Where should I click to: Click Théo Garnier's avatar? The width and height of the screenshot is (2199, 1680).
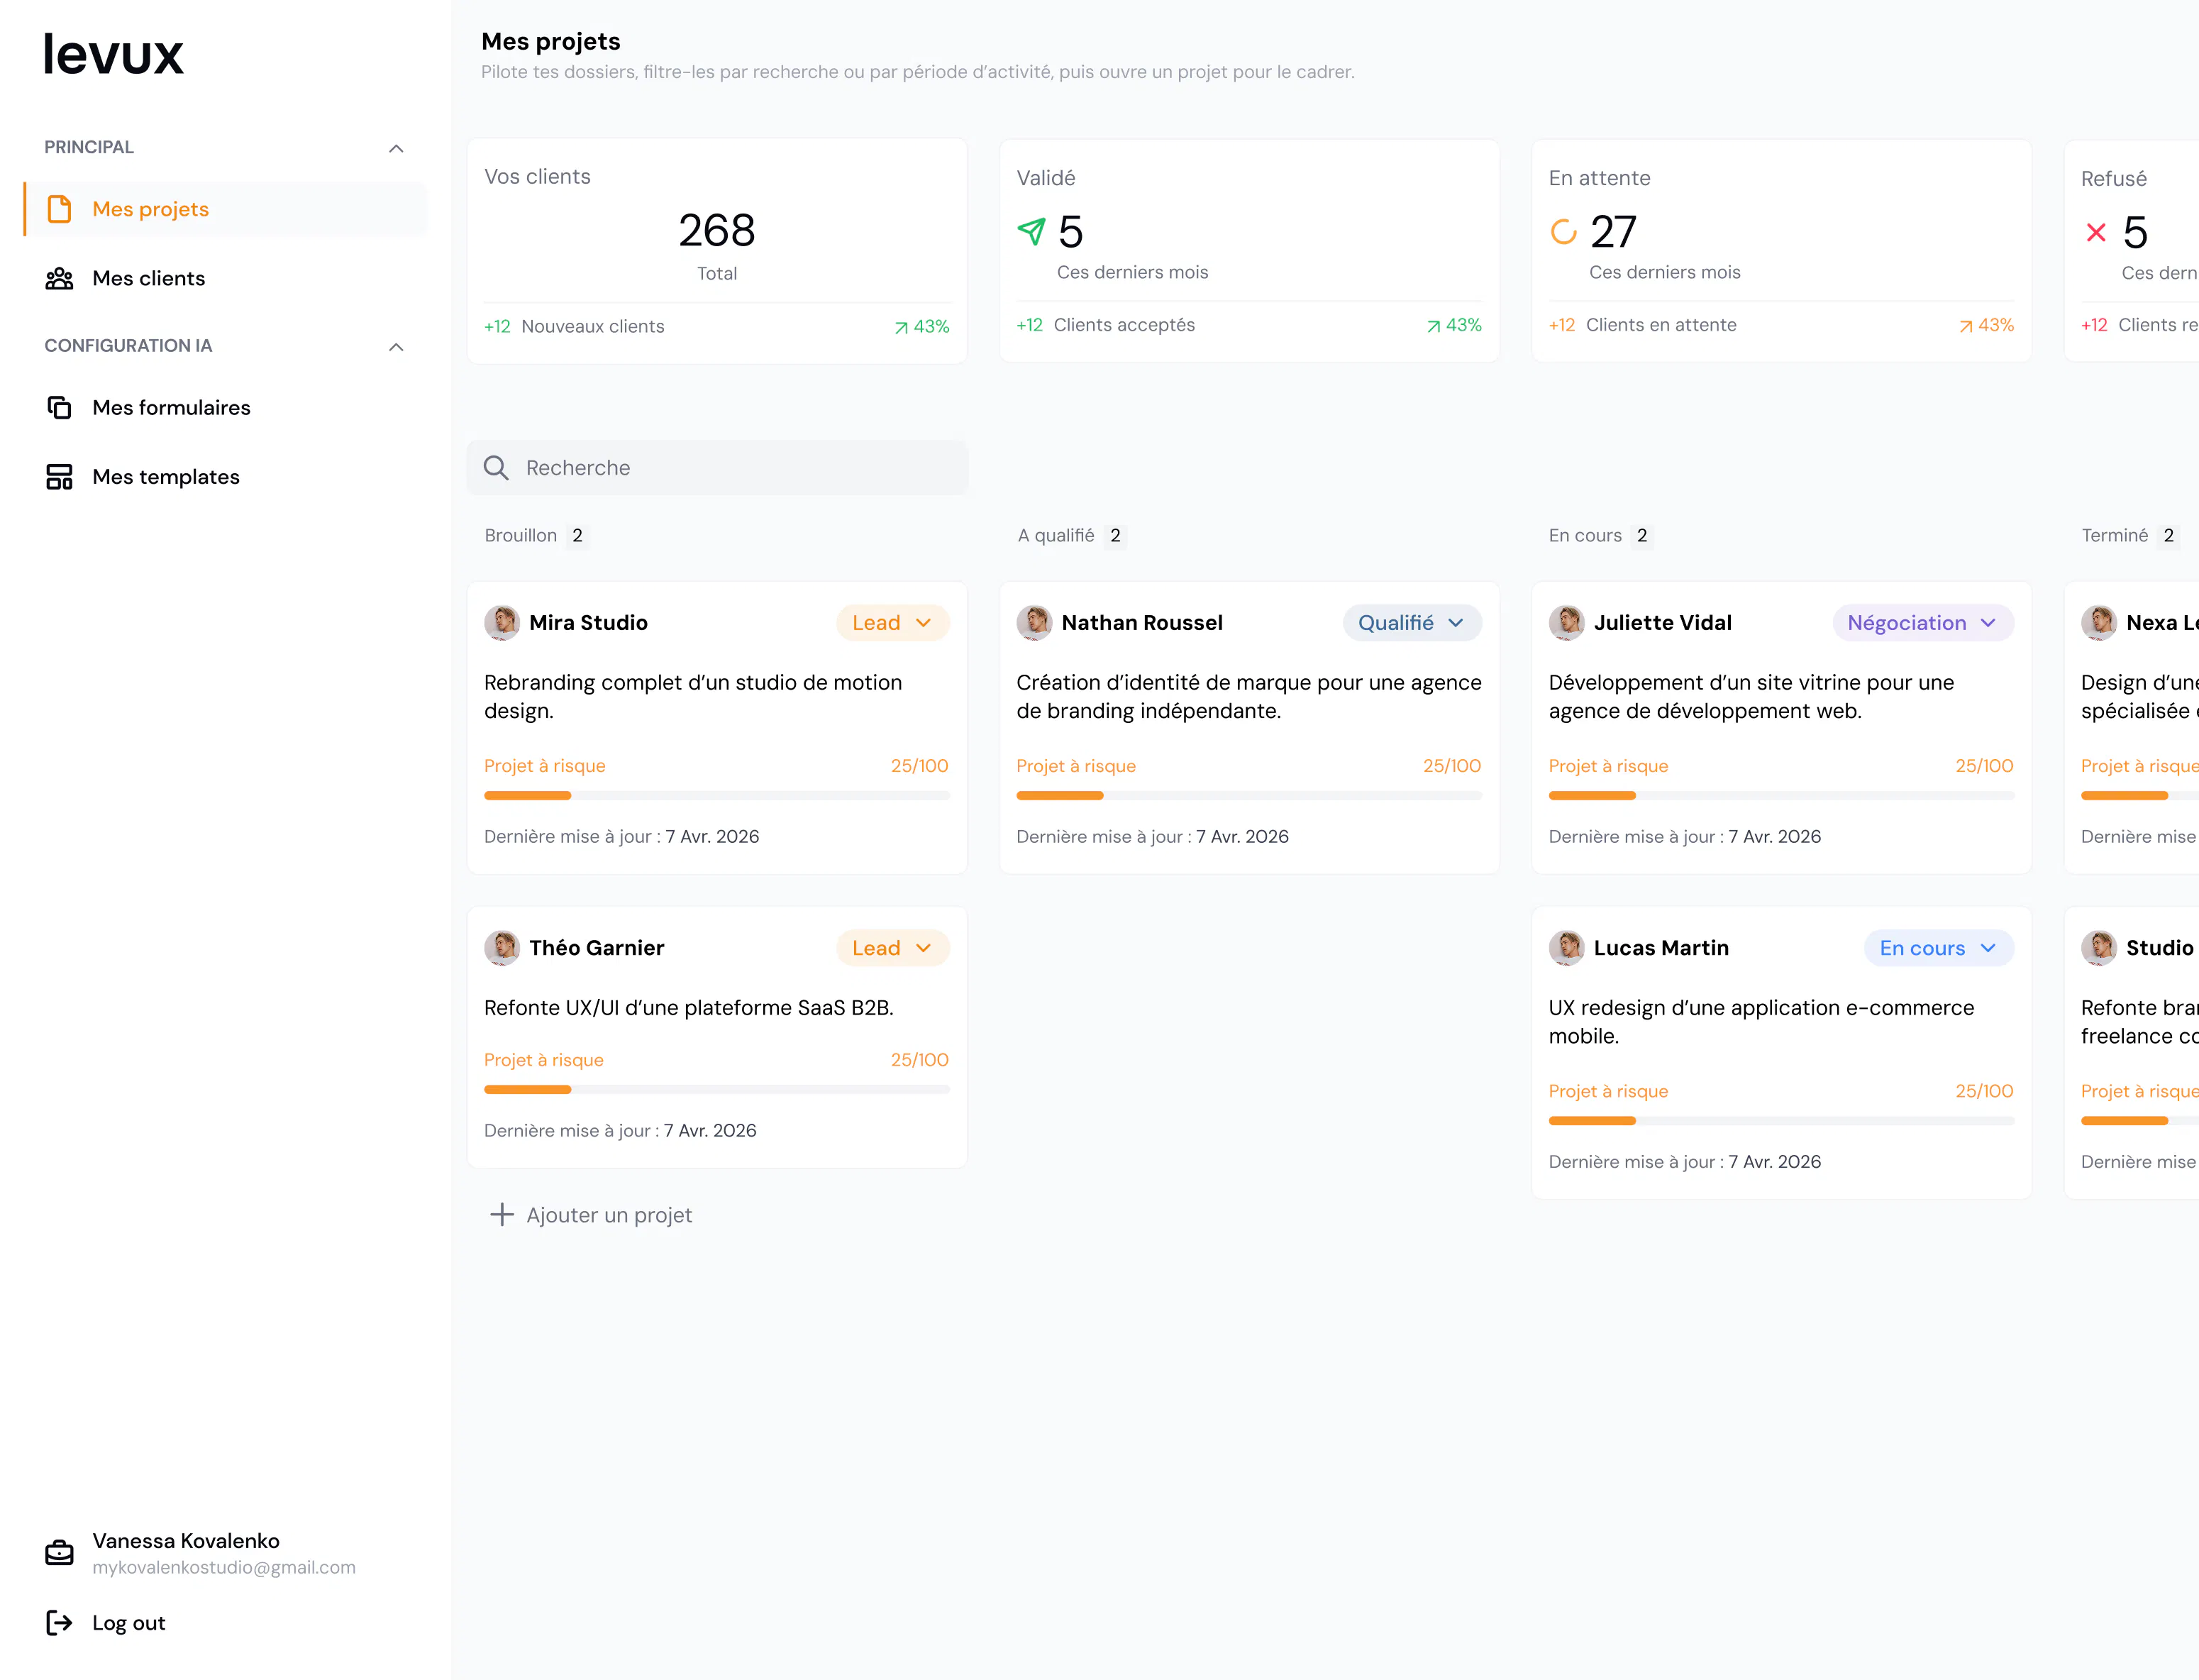tap(502, 948)
